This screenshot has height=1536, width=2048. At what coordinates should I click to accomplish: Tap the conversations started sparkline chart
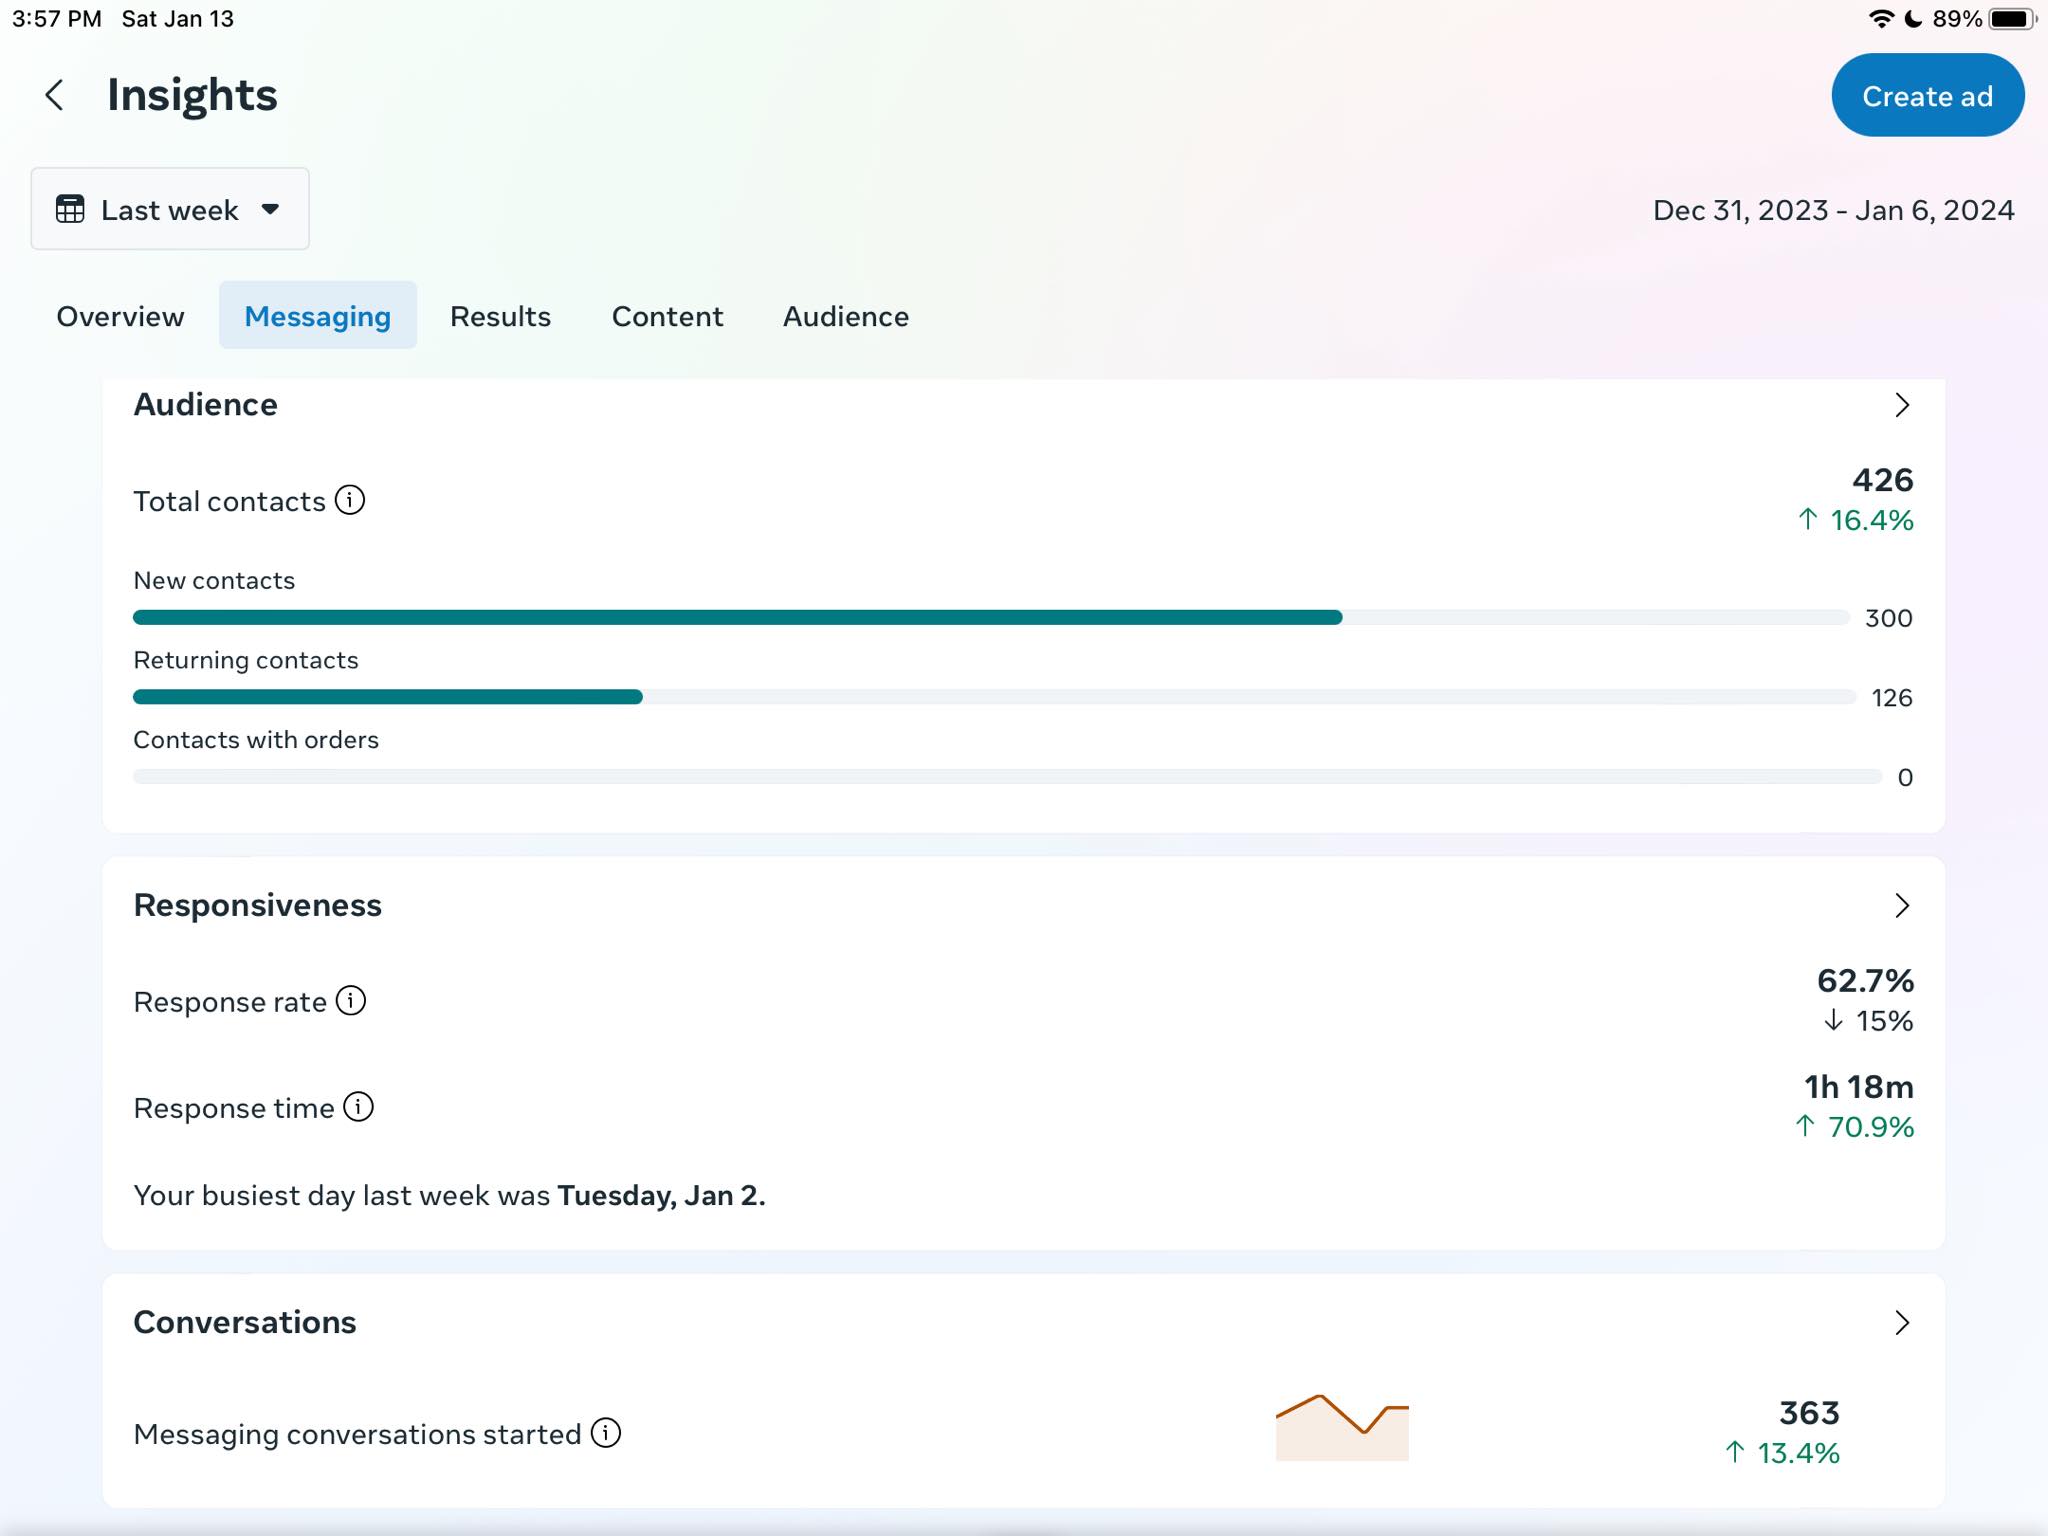tap(1342, 1428)
